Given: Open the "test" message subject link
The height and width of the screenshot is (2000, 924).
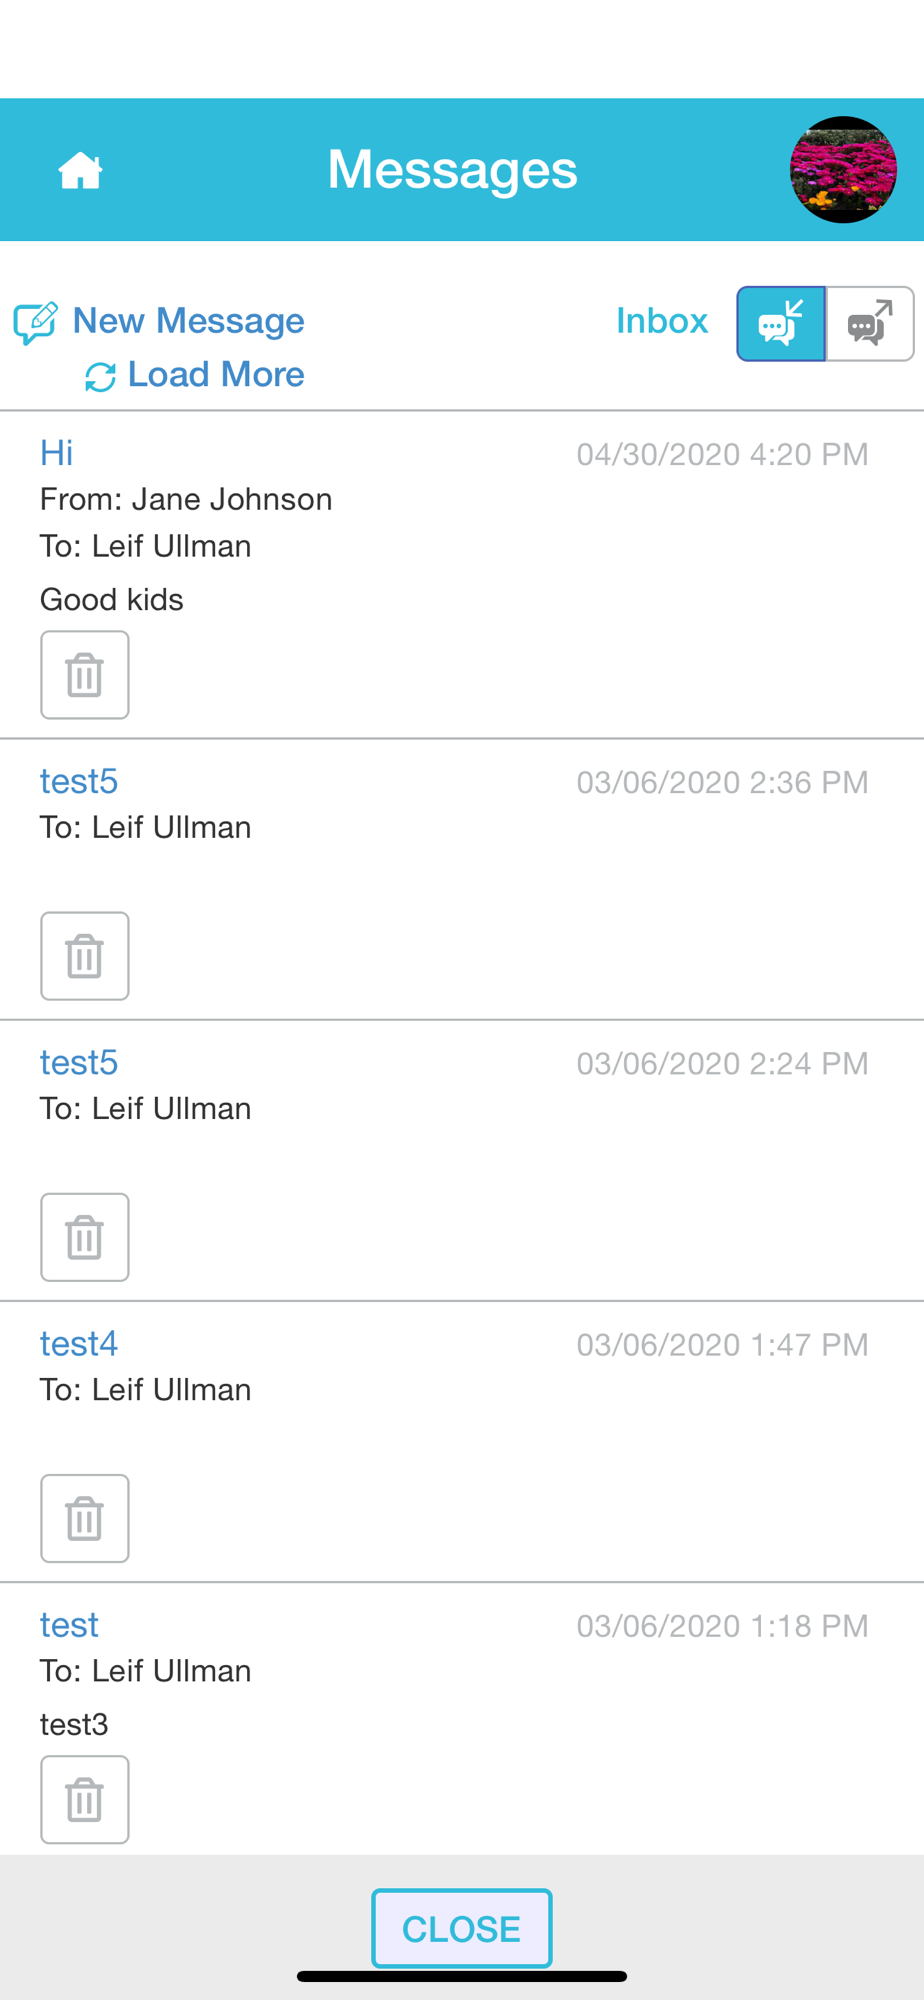Looking at the screenshot, I should coord(69,1625).
